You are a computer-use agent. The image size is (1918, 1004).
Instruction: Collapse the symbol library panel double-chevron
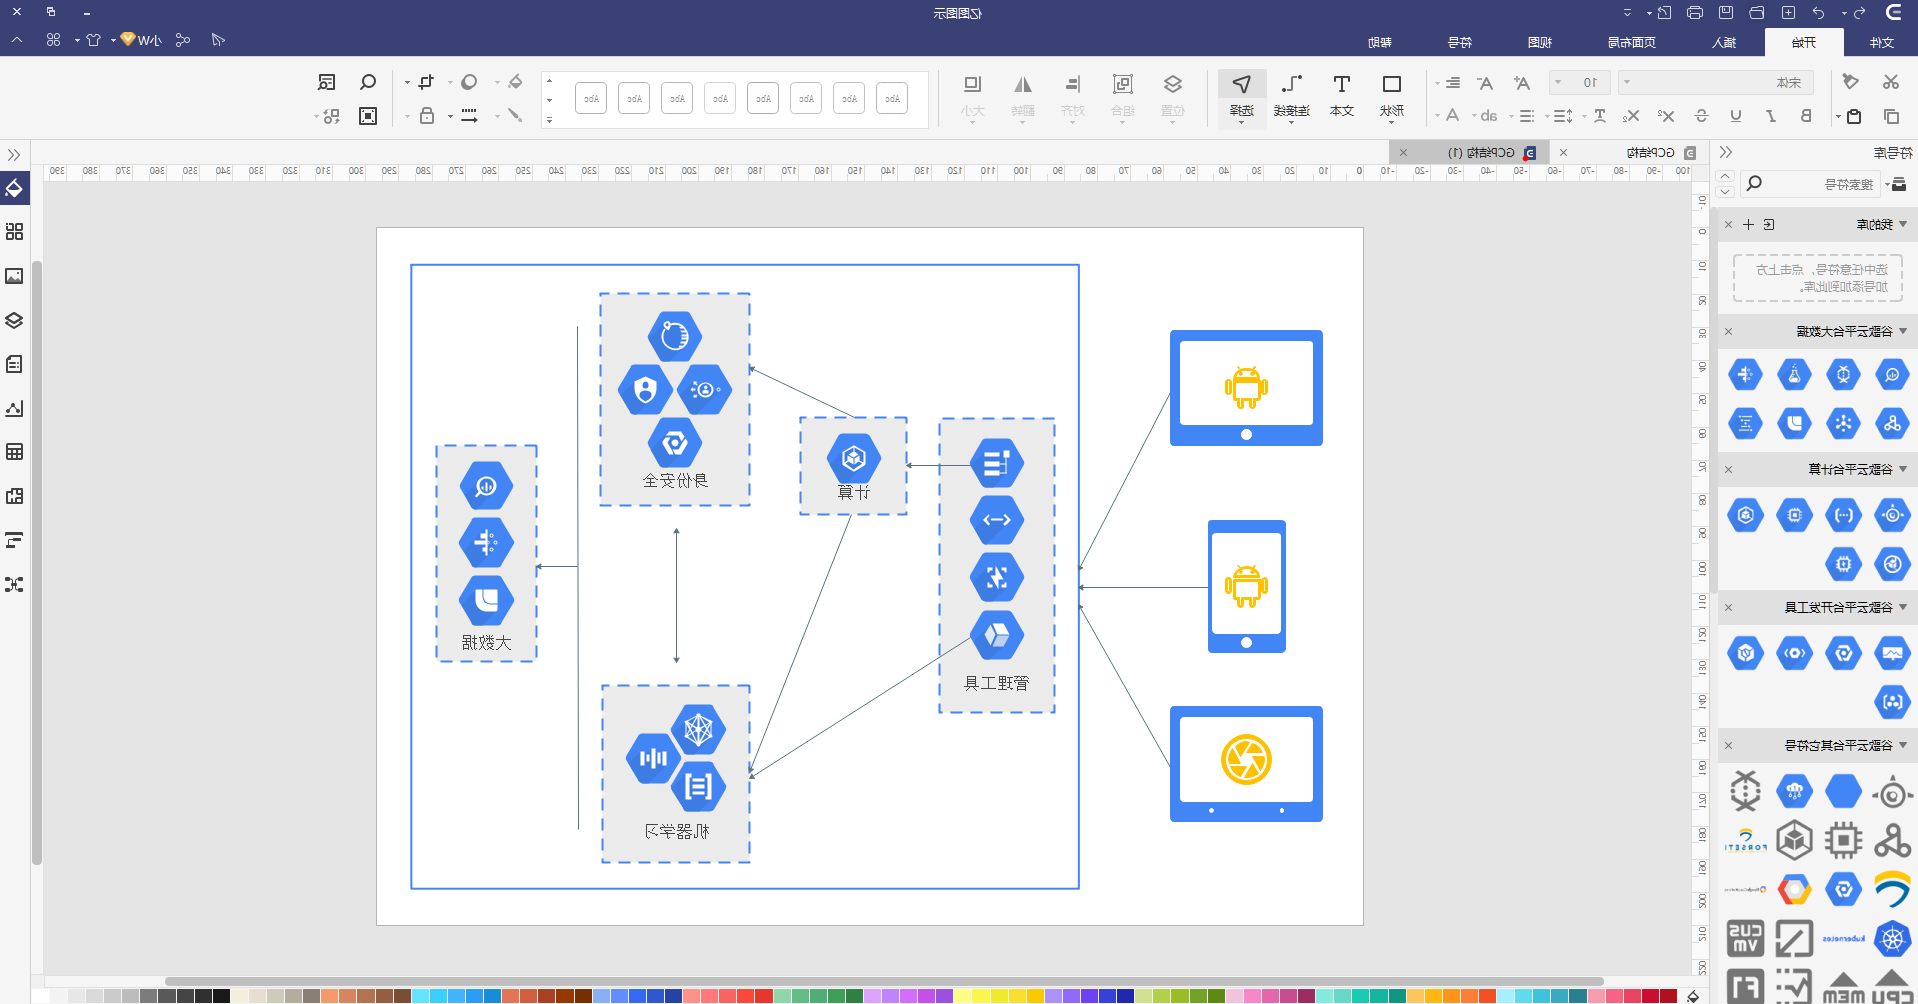click(x=1726, y=152)
